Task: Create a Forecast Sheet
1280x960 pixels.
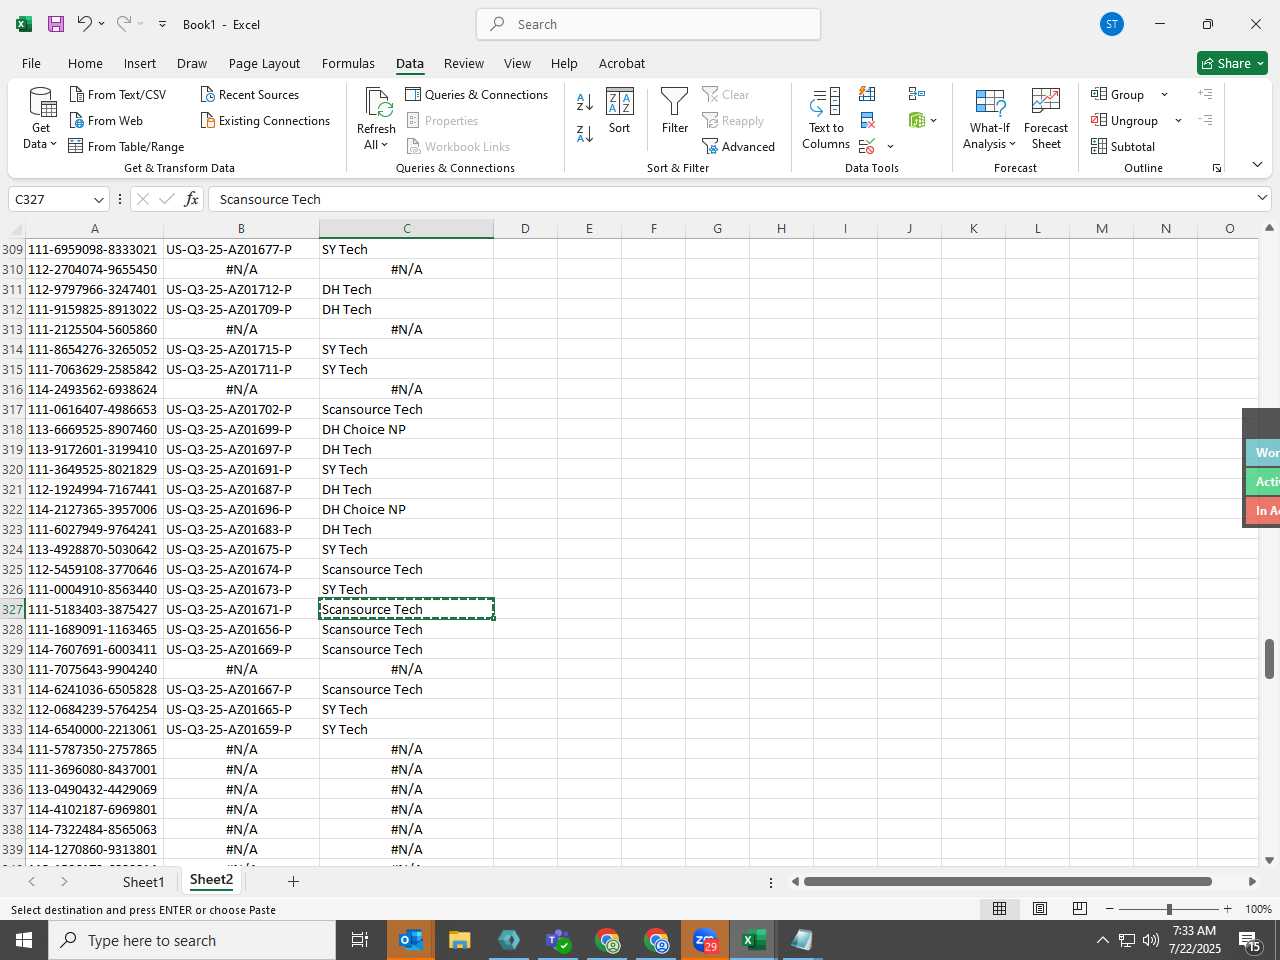Action: pos(1046,119)
